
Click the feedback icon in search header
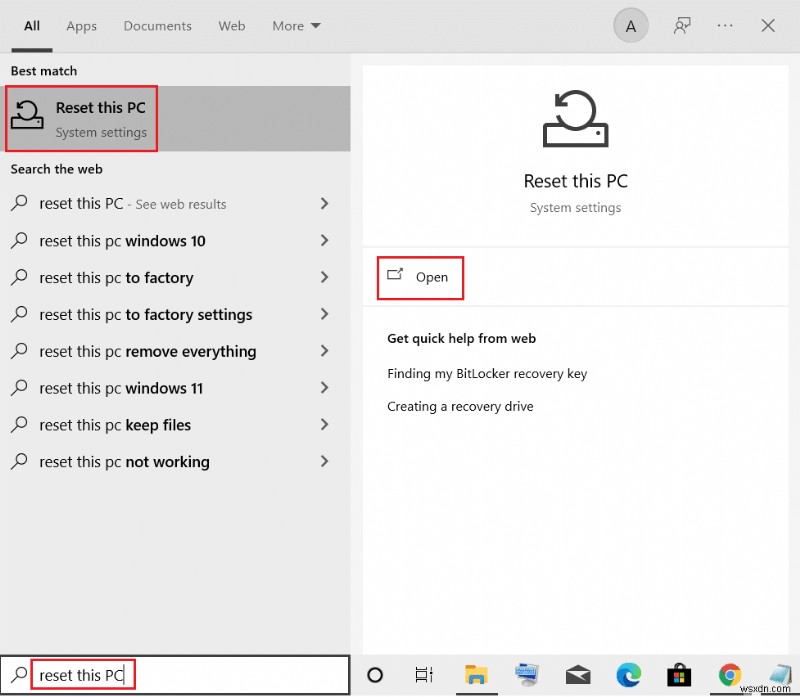click(x=682, y=27)
